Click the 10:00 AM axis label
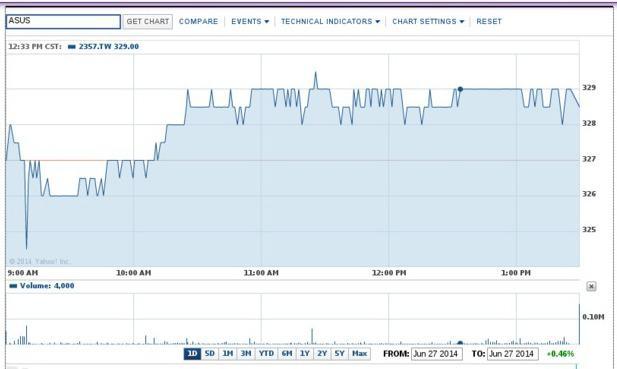This screenshot has height=369, width=617. (x=133, y=273)
